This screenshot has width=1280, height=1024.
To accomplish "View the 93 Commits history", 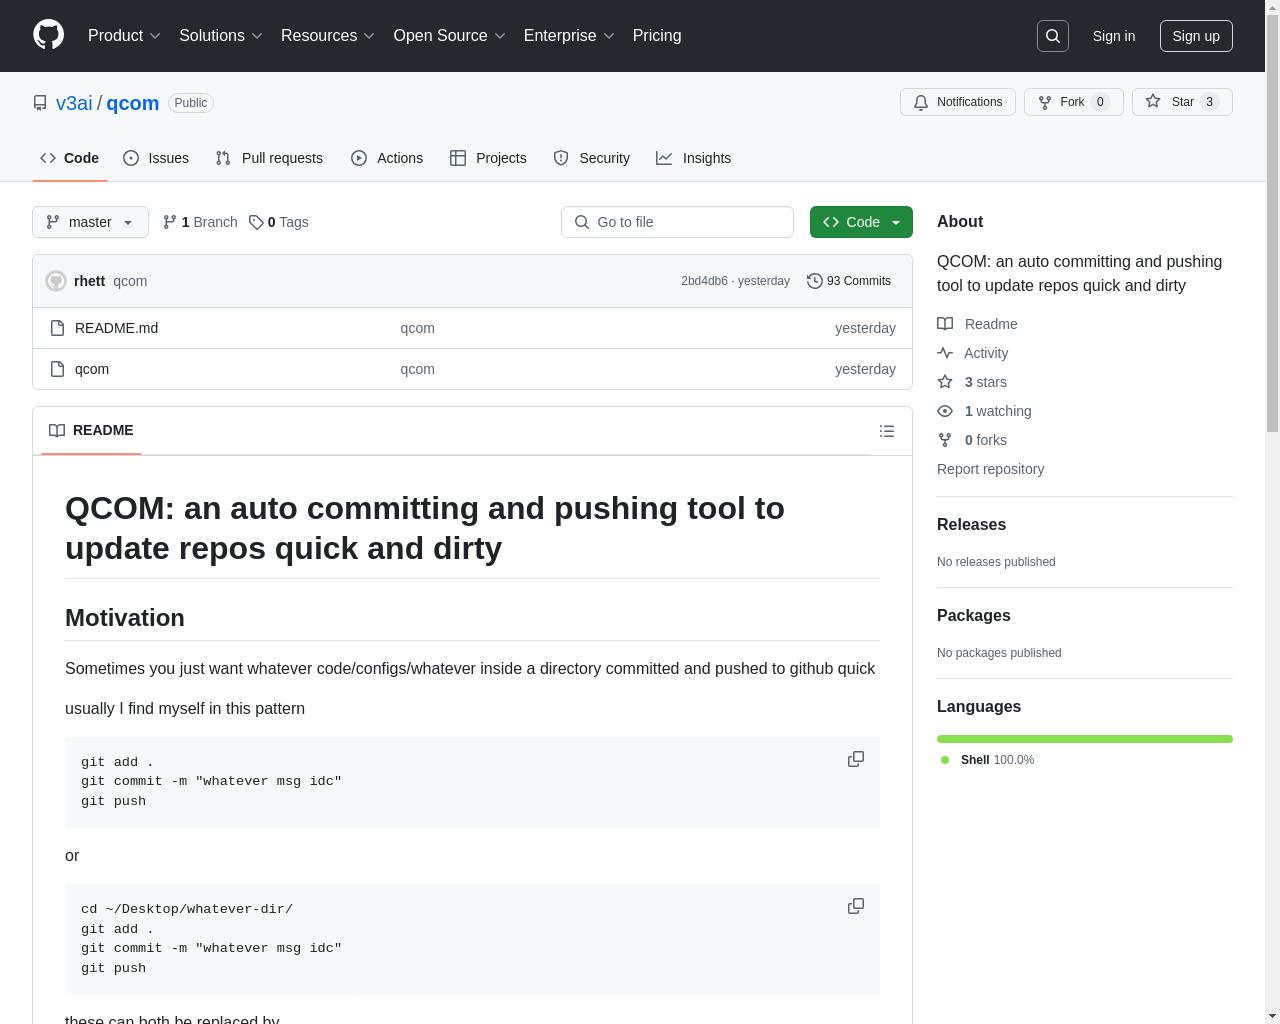I will pyautogui.click(x=849, y=281).
